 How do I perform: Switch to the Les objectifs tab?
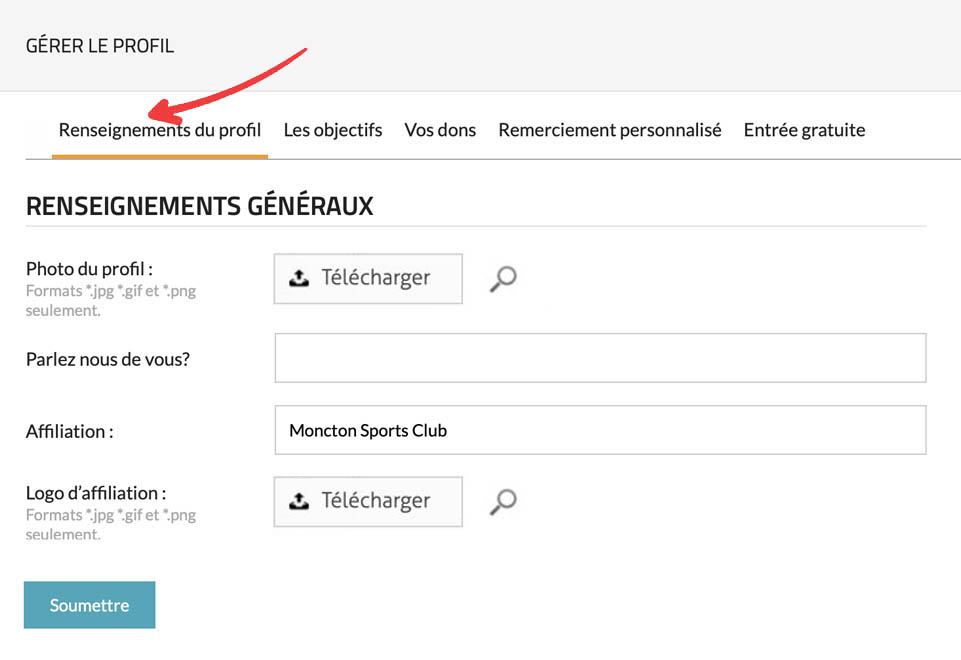click(333, 130)
